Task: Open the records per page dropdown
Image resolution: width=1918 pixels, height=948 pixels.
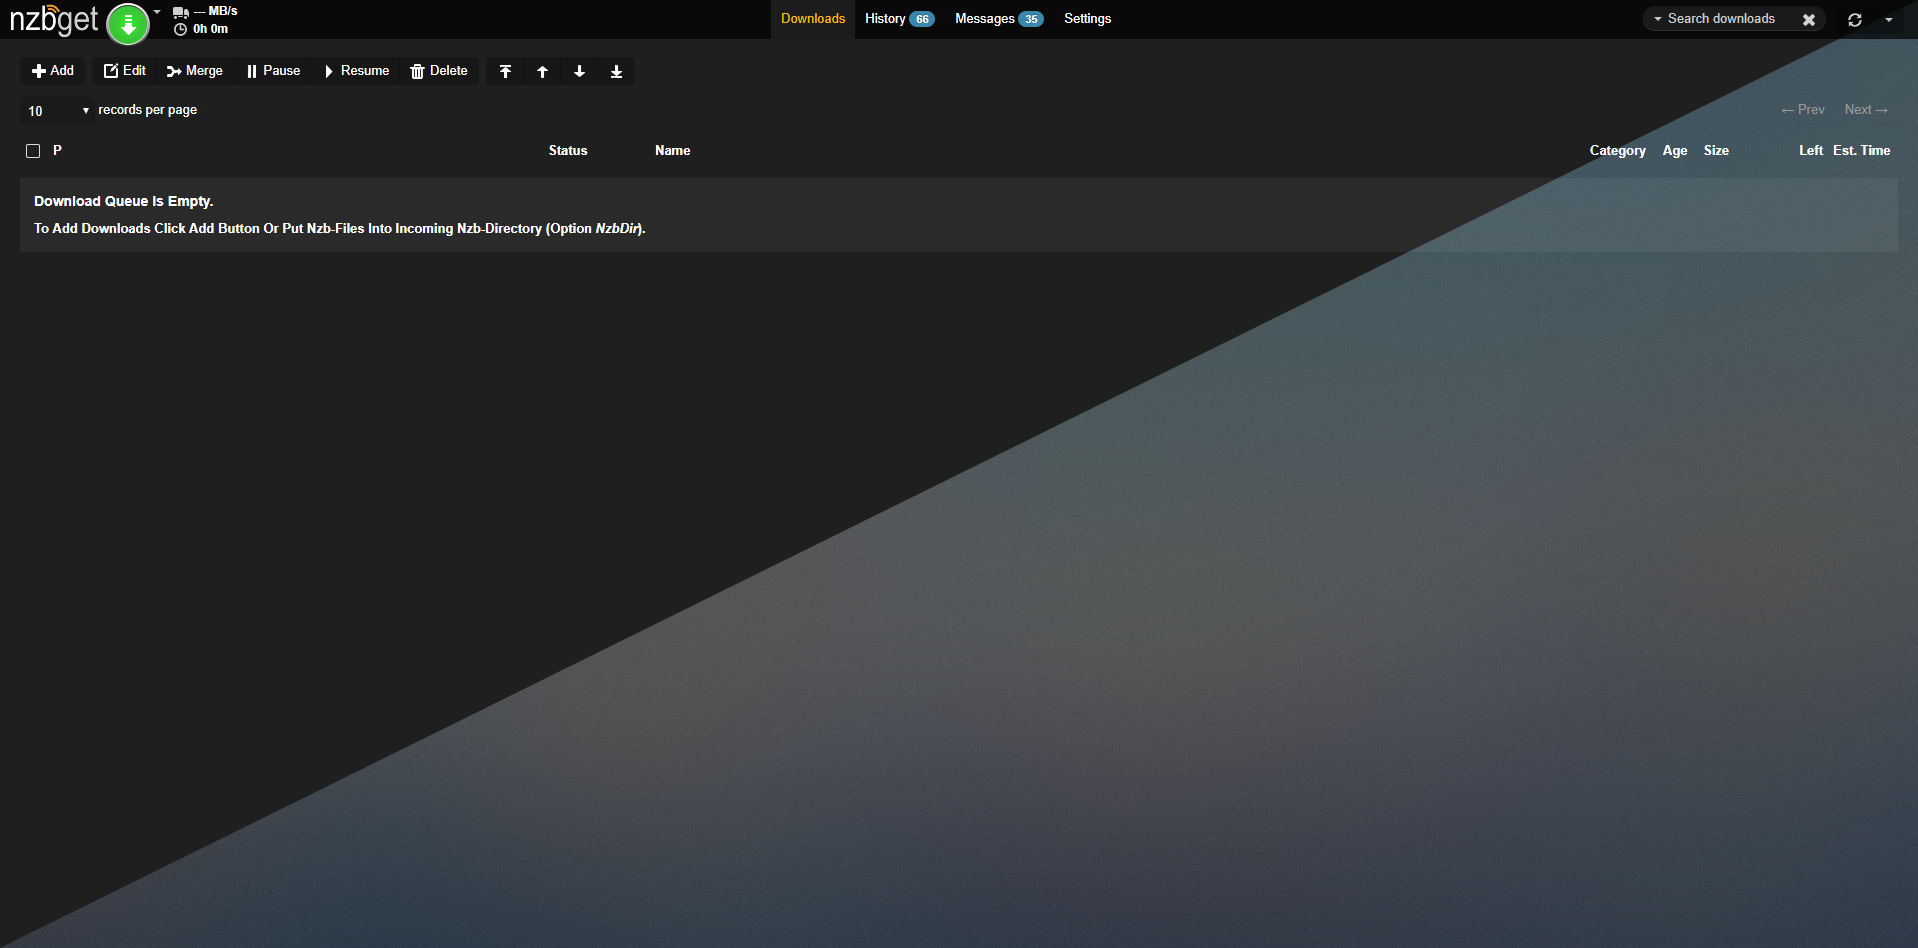Action: (58, 110)
